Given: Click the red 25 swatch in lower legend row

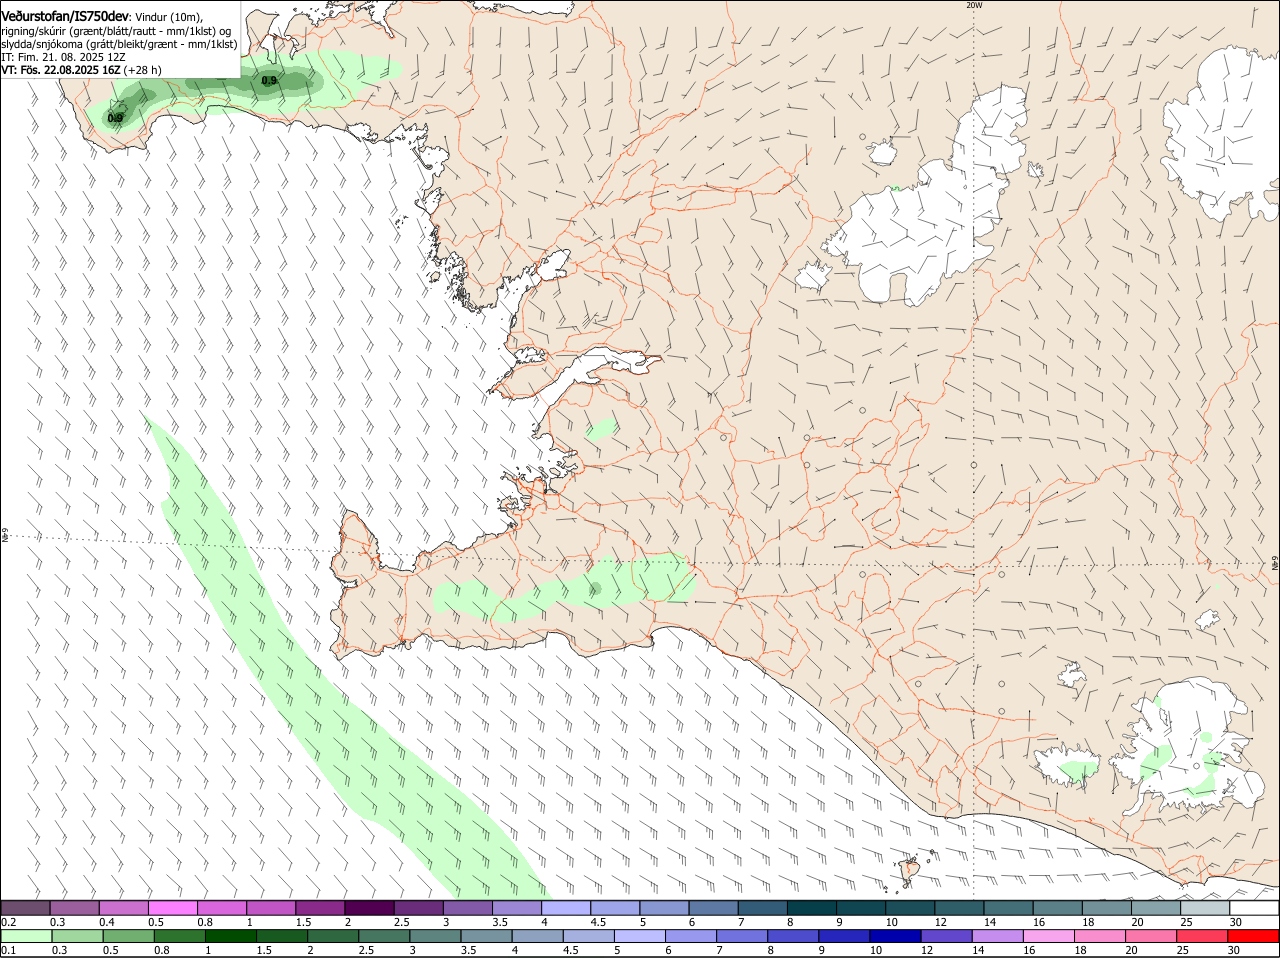Looking at the screenshot, I should coord(1202,936).
